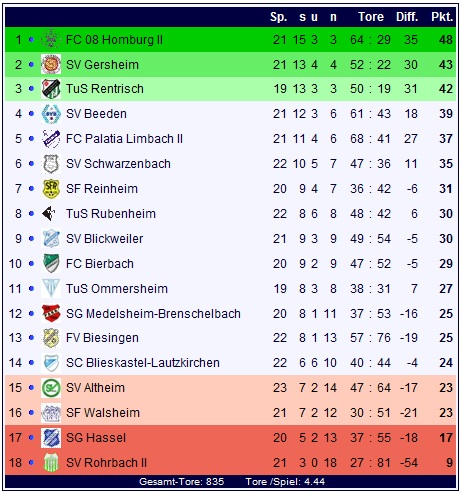Click the SV Altheim green circle logo
Image resolution: width=462 pixels, height=495 pixels.
coord(51,388)
